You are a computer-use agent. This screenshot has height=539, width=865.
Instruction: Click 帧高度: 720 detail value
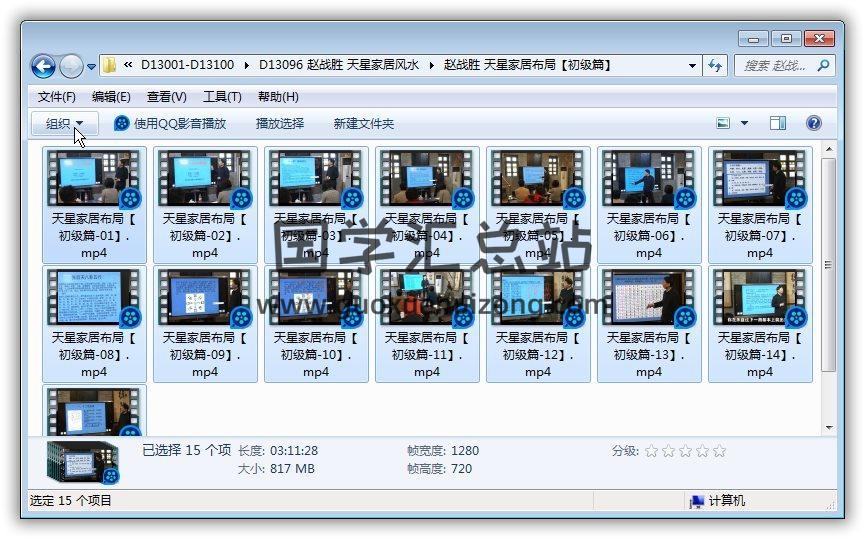(440, 469)
